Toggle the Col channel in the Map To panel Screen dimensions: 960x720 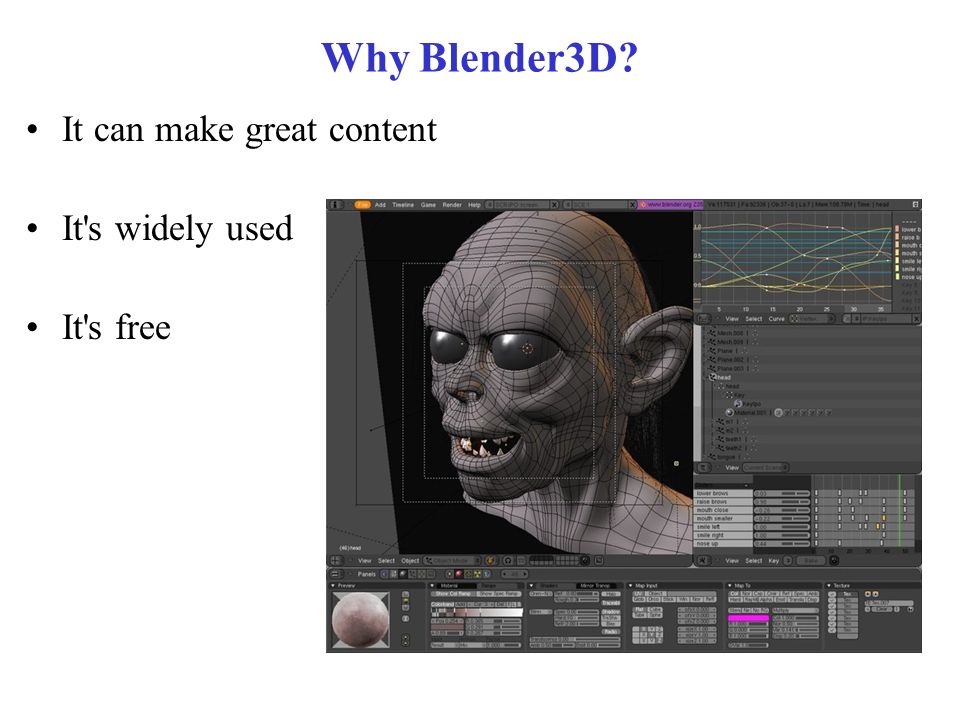coord(734,594)
